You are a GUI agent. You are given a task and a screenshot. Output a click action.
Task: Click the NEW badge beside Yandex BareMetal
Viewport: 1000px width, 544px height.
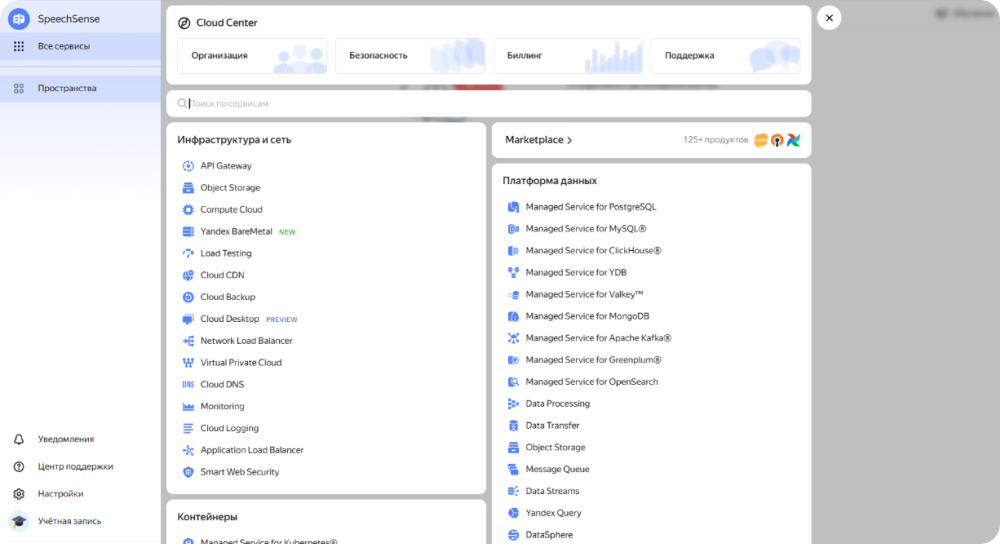pyautogui.click(x=287, y=232)
